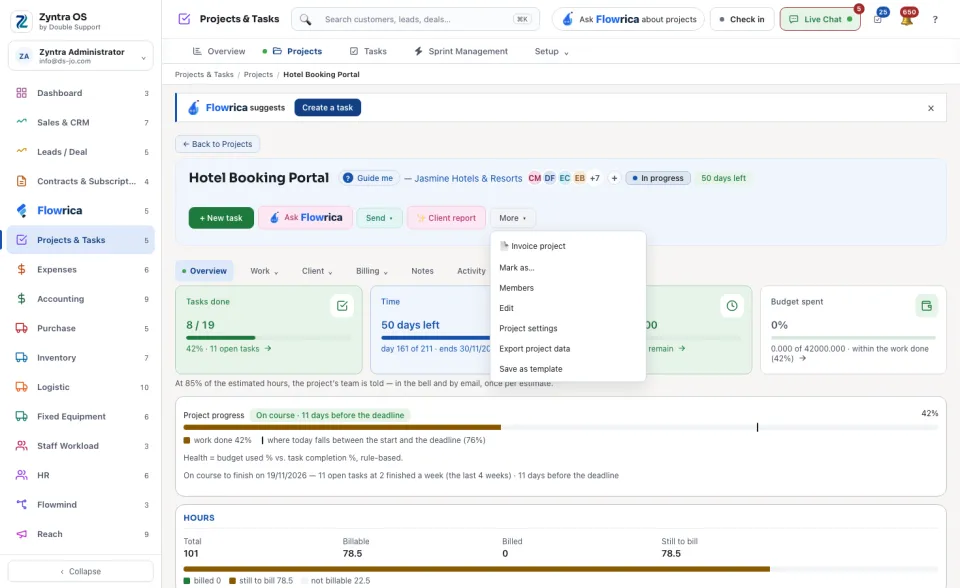
Task: Open Jasmine Hotels & Resorts client link
Action: click(468, 178)
